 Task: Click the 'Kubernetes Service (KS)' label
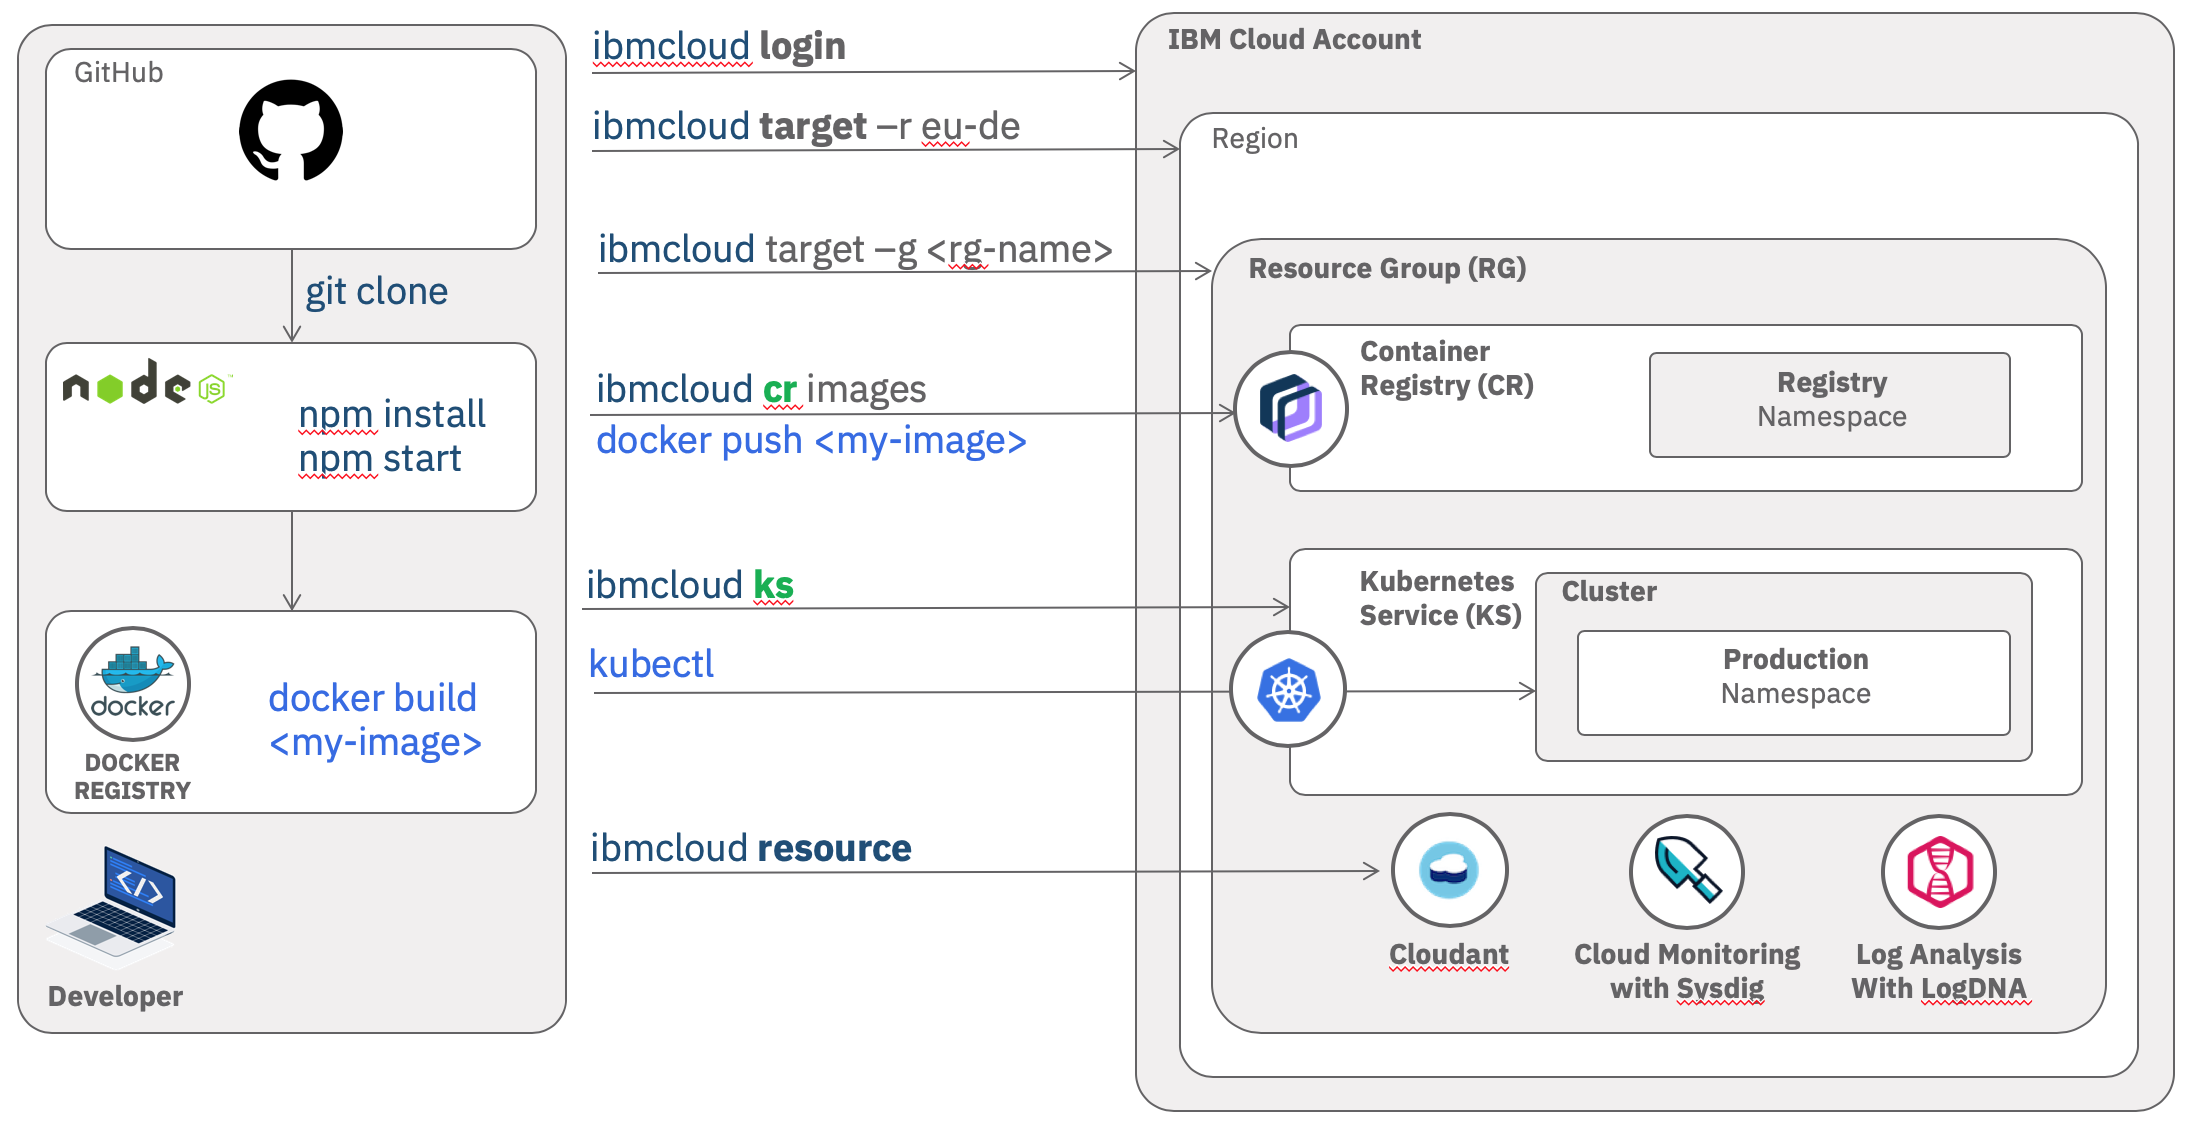(1440, 598)
